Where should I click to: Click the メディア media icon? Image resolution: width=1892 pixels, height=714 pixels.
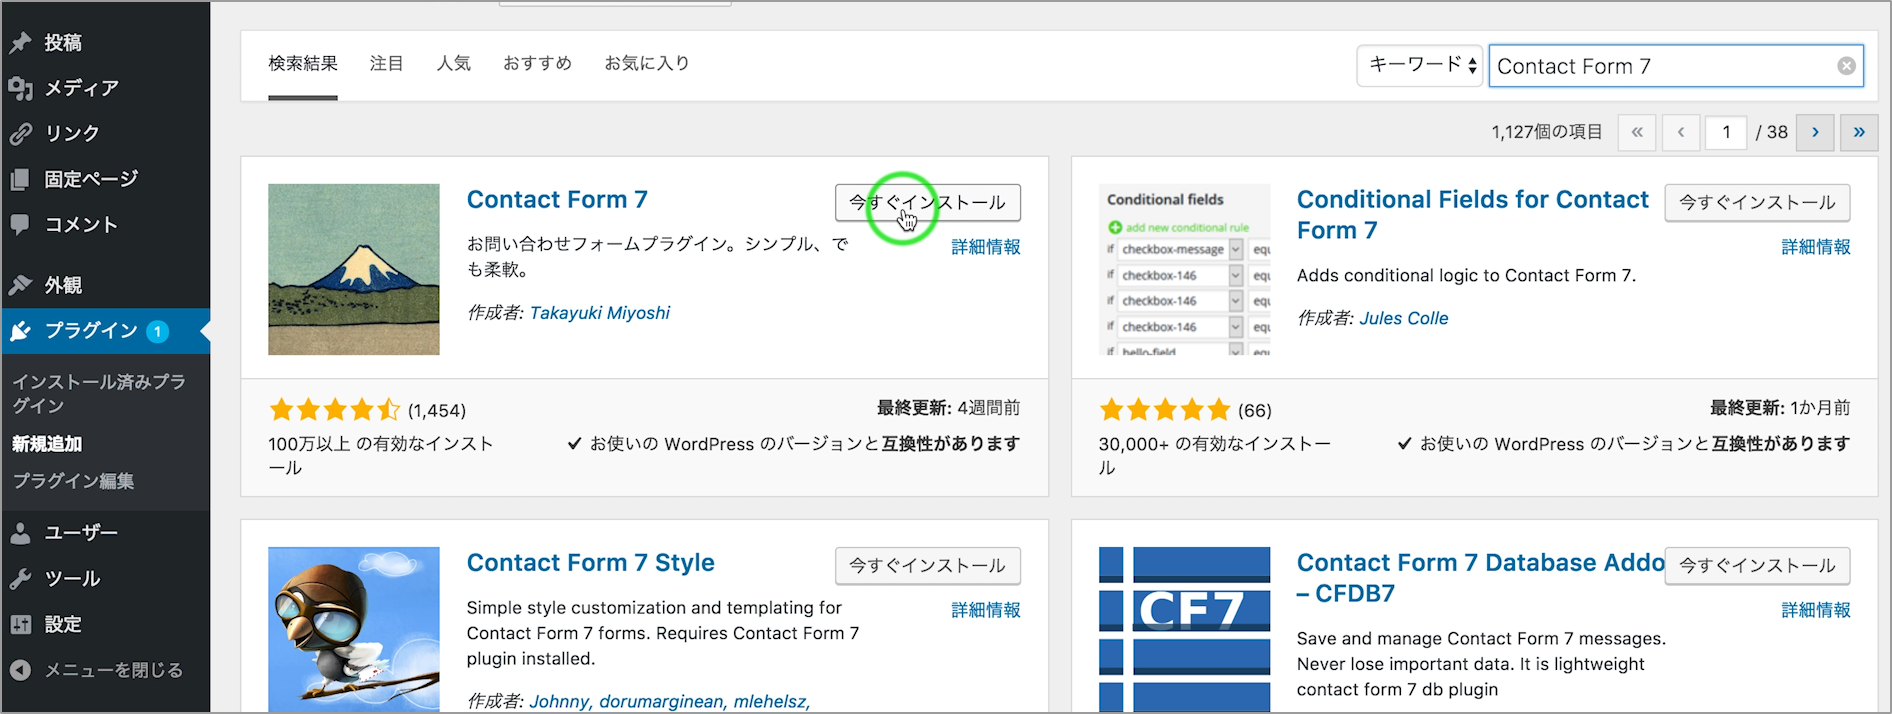(21, 88)
